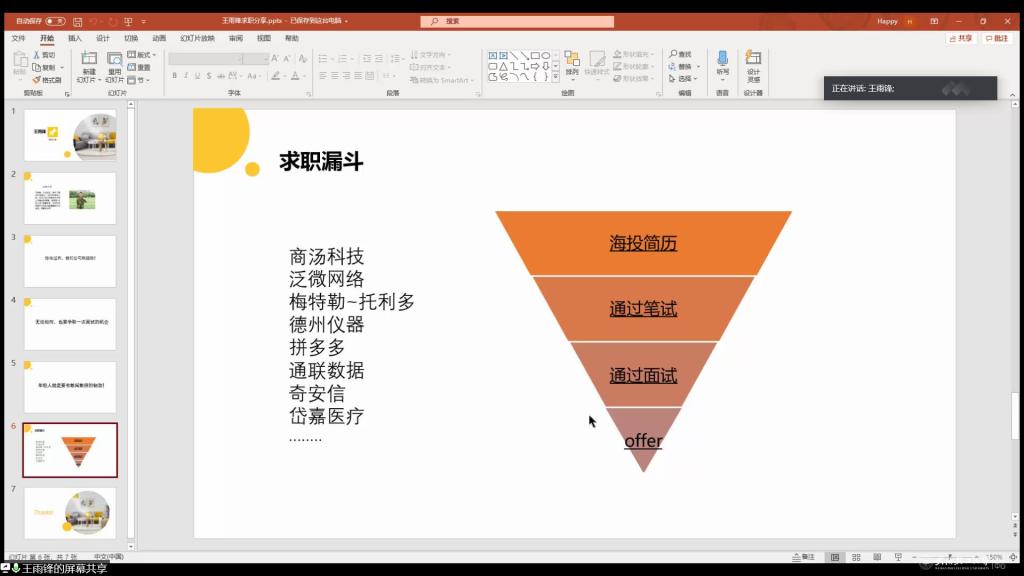Open Design Ideas (设计灵感)

(x=754, y=66)
